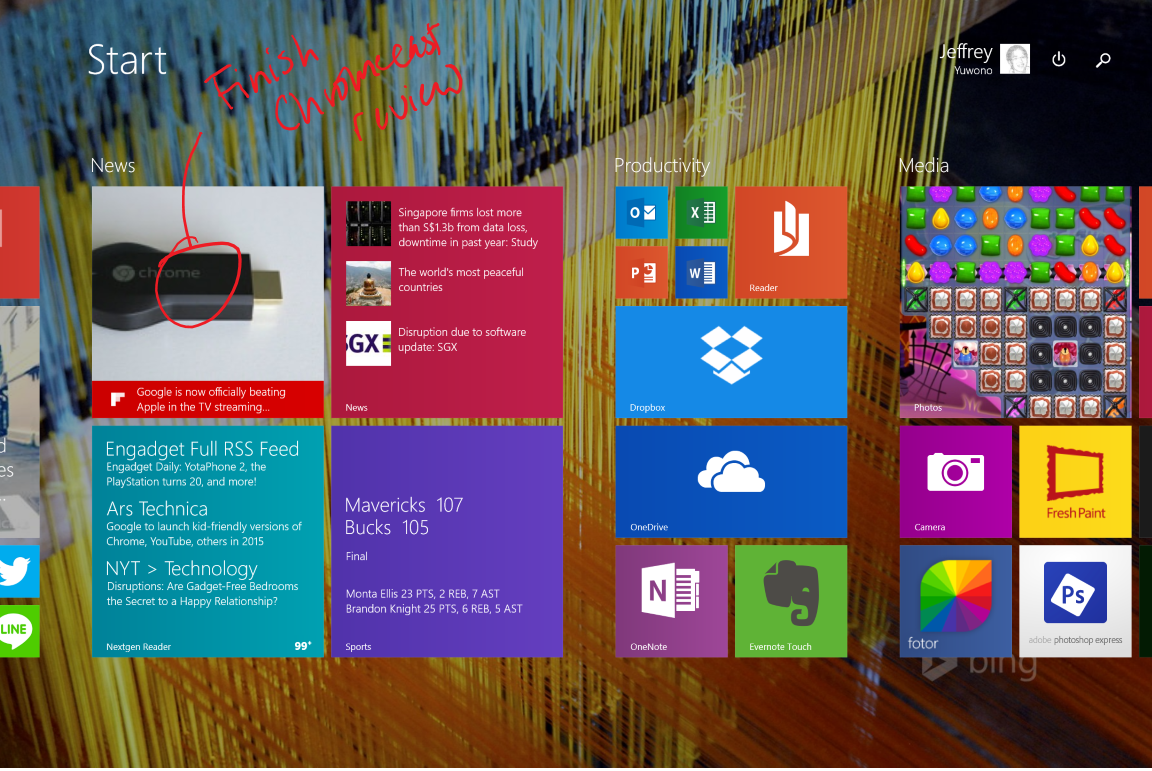Click the power options button

1059,60
